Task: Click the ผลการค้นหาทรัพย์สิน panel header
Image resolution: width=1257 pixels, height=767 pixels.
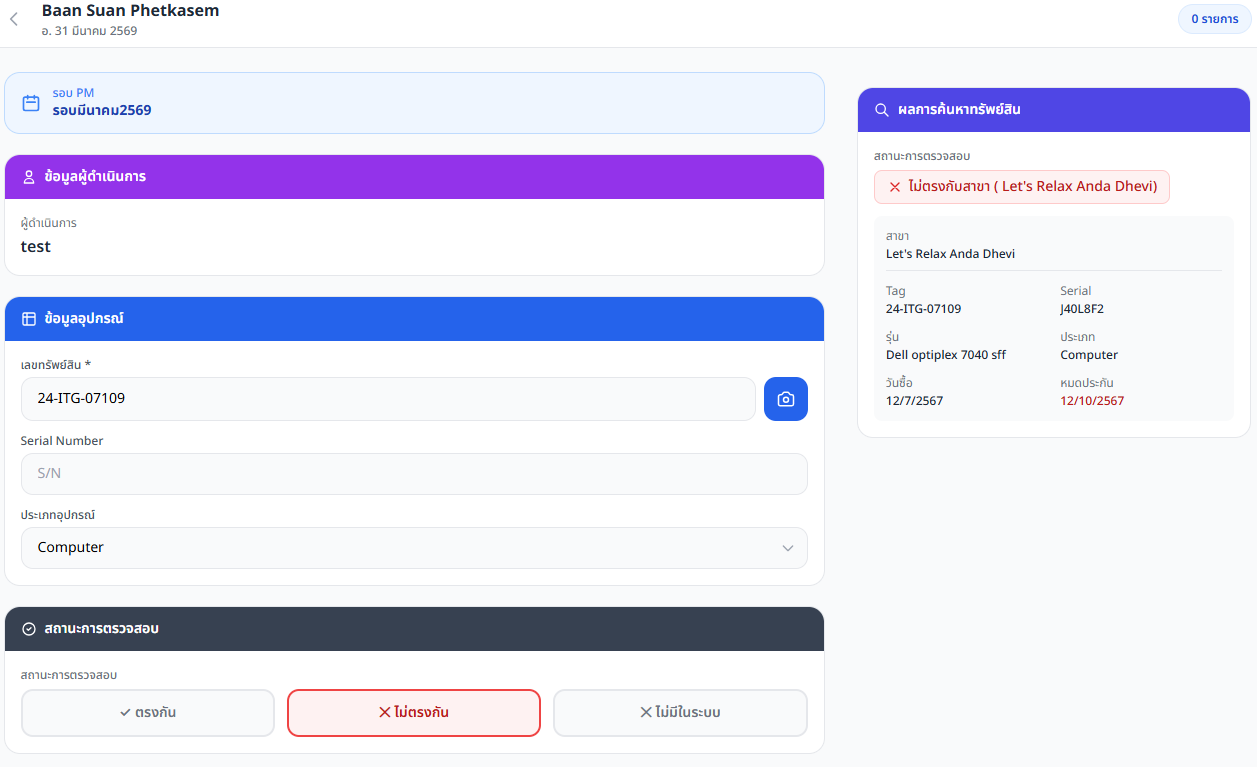Action: 1054,110
